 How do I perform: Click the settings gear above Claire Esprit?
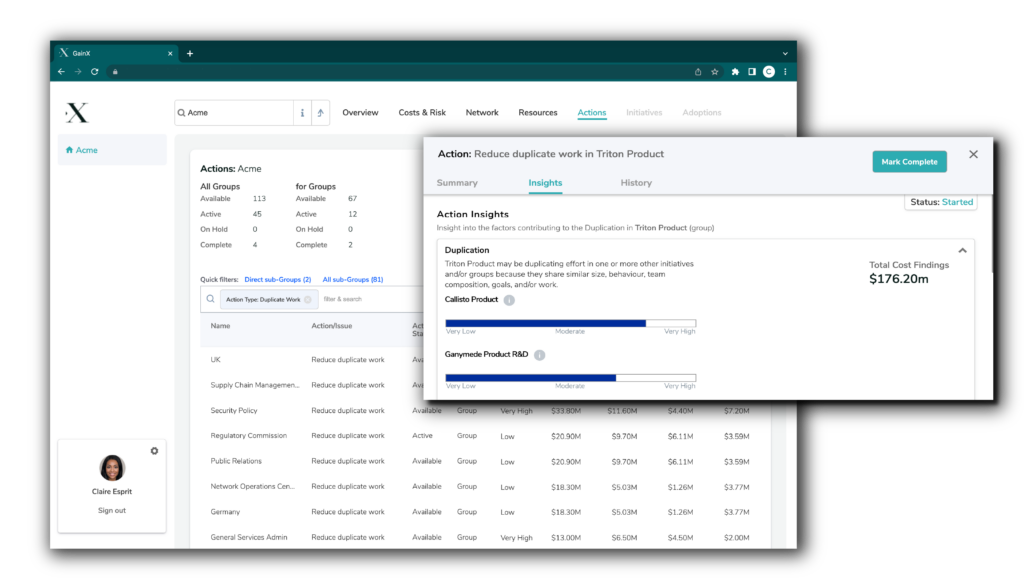(154, 450)
